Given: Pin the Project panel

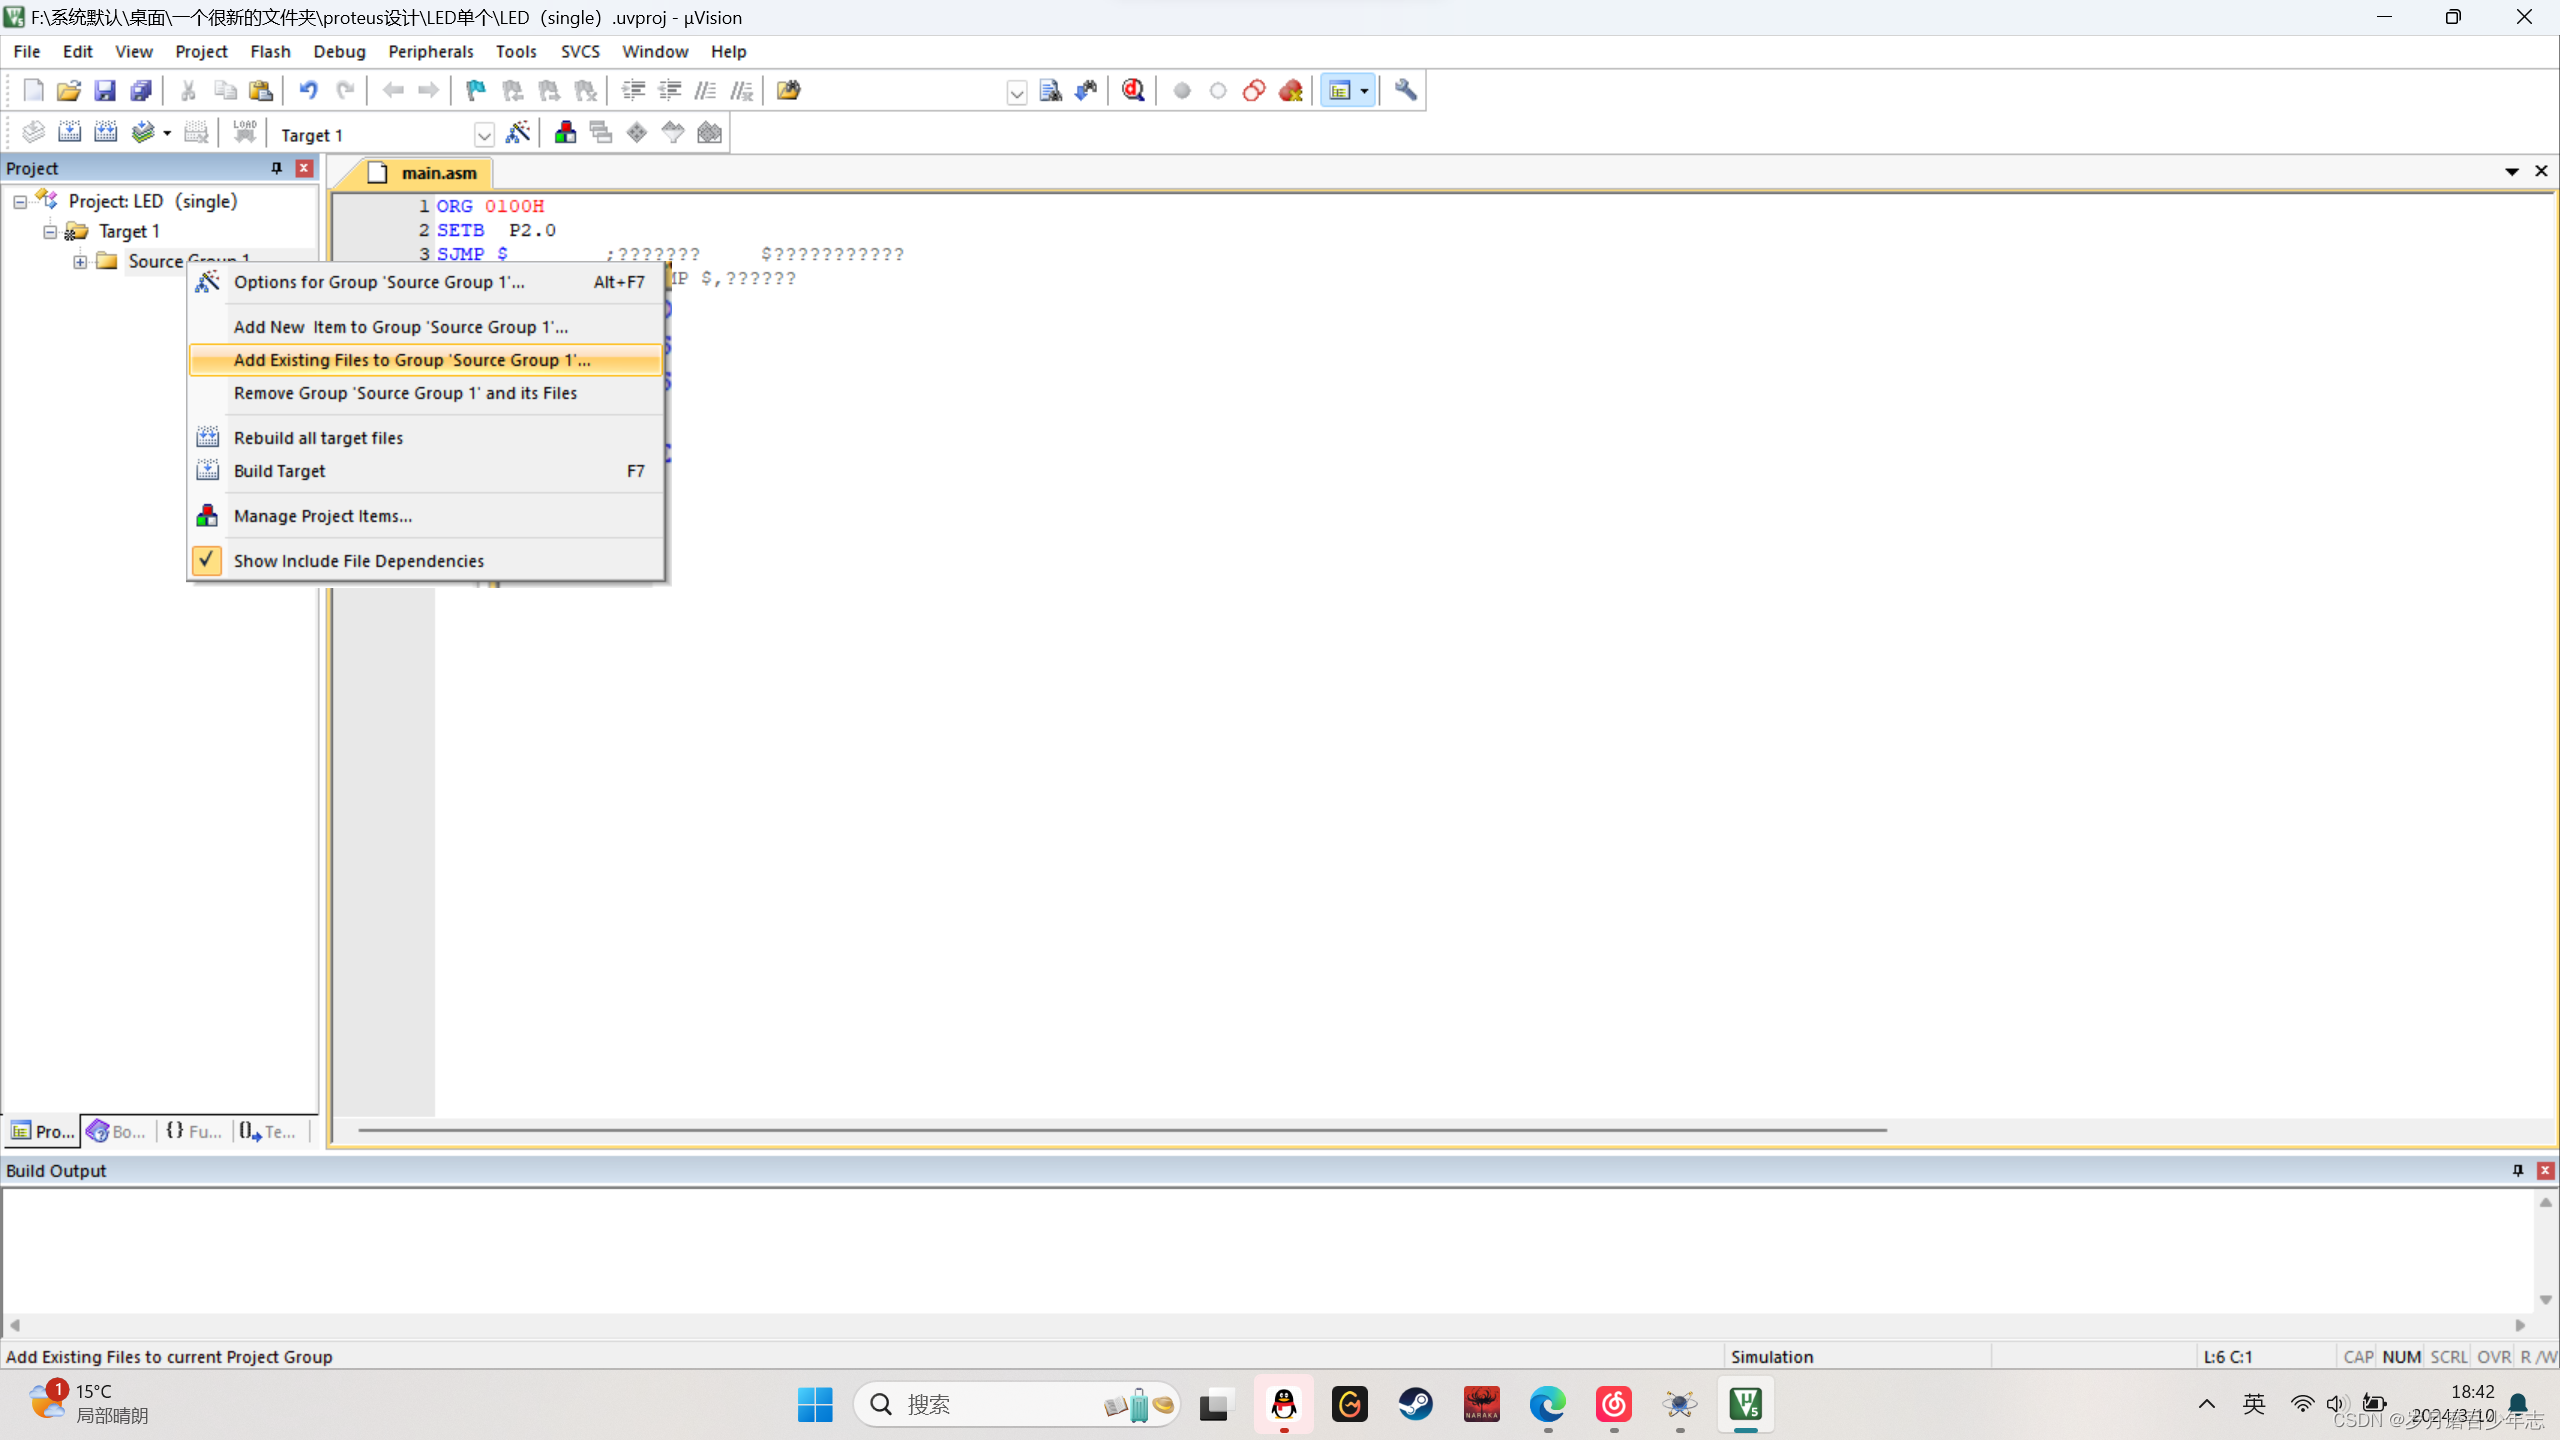Looking at the screenshot, I should (x=277, y=168).
